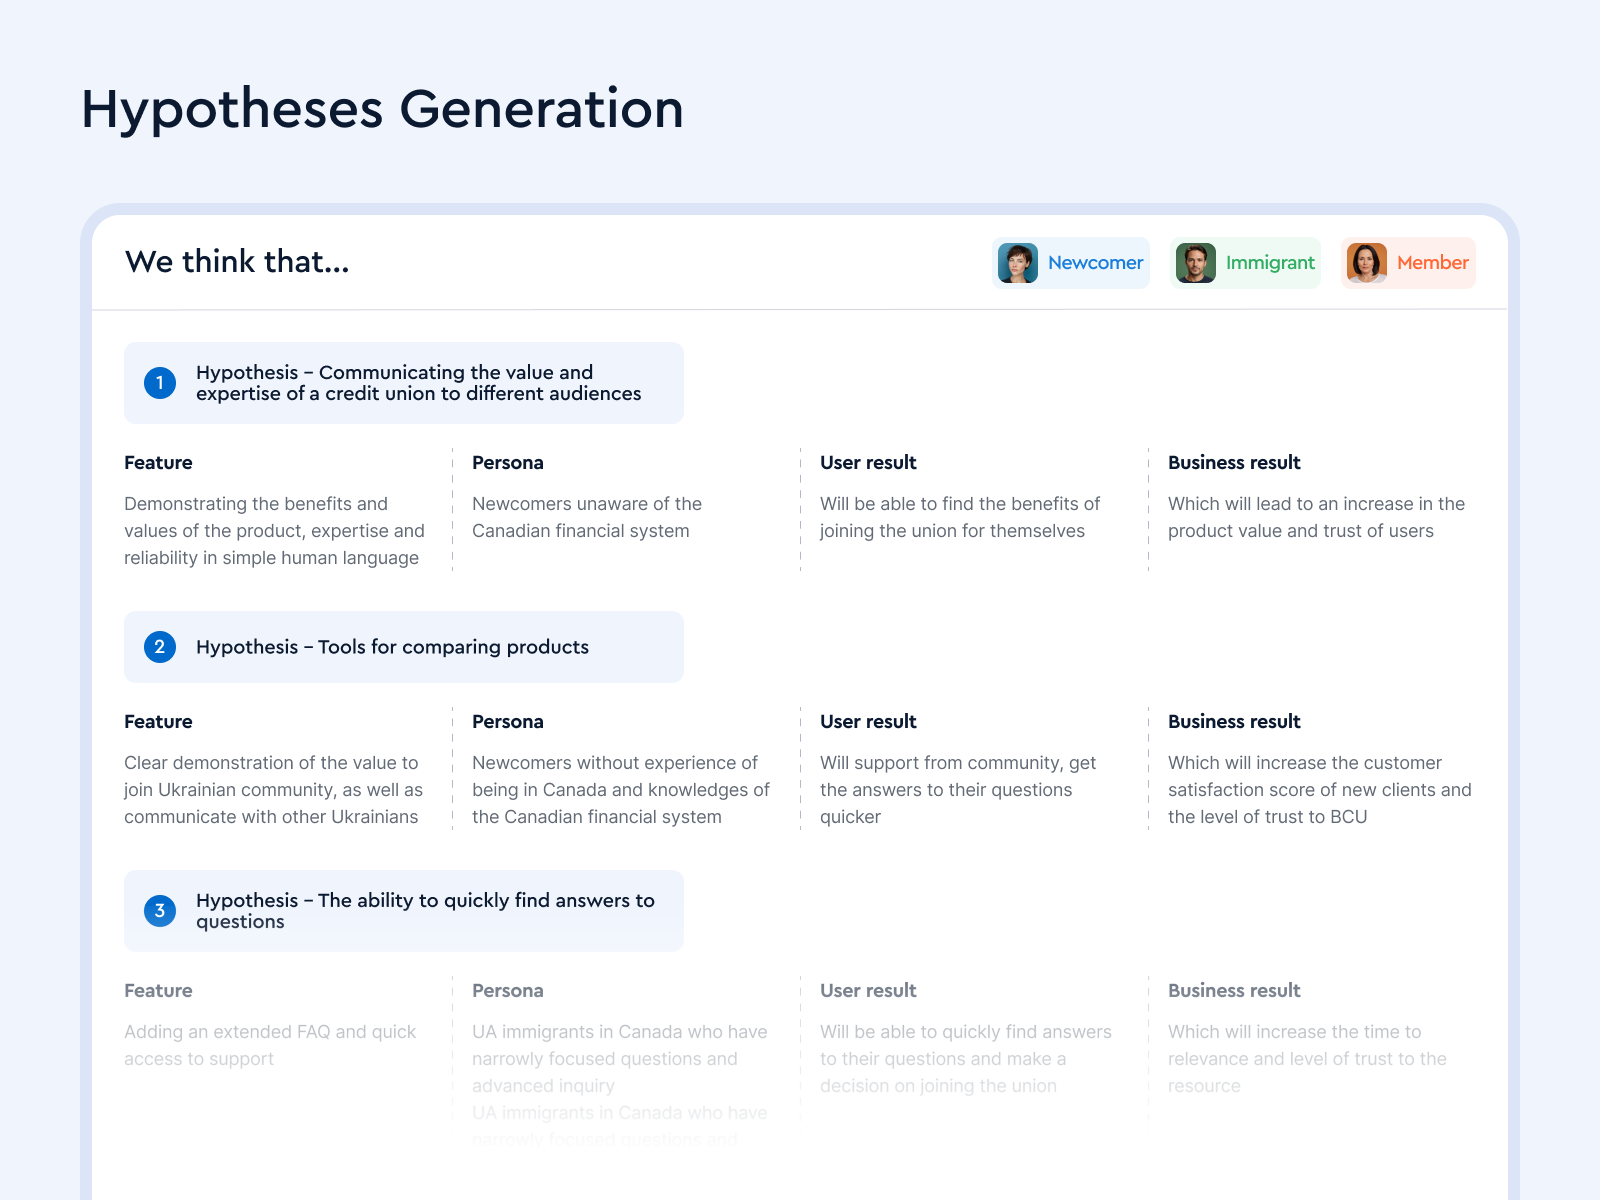Image resolution: width=1600 pixels, height=1200 pixels.
Task: Click the Member persona avatar
Action: [1367, 263]
